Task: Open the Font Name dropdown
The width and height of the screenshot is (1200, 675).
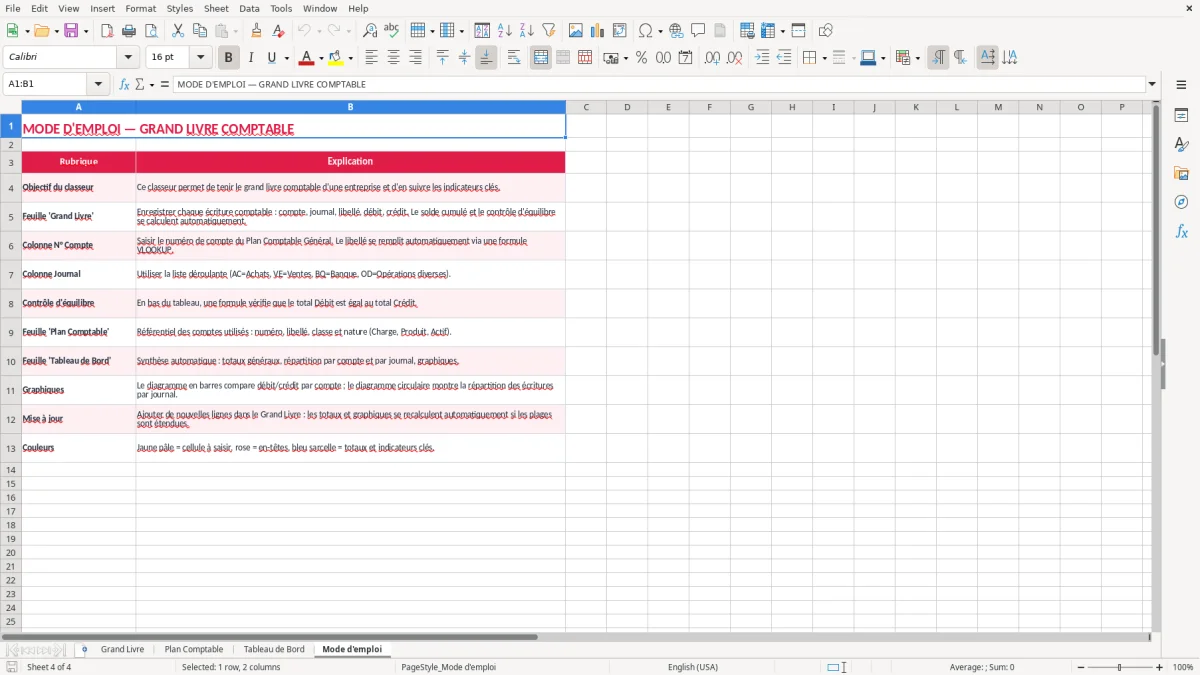Action: (128, 58)
